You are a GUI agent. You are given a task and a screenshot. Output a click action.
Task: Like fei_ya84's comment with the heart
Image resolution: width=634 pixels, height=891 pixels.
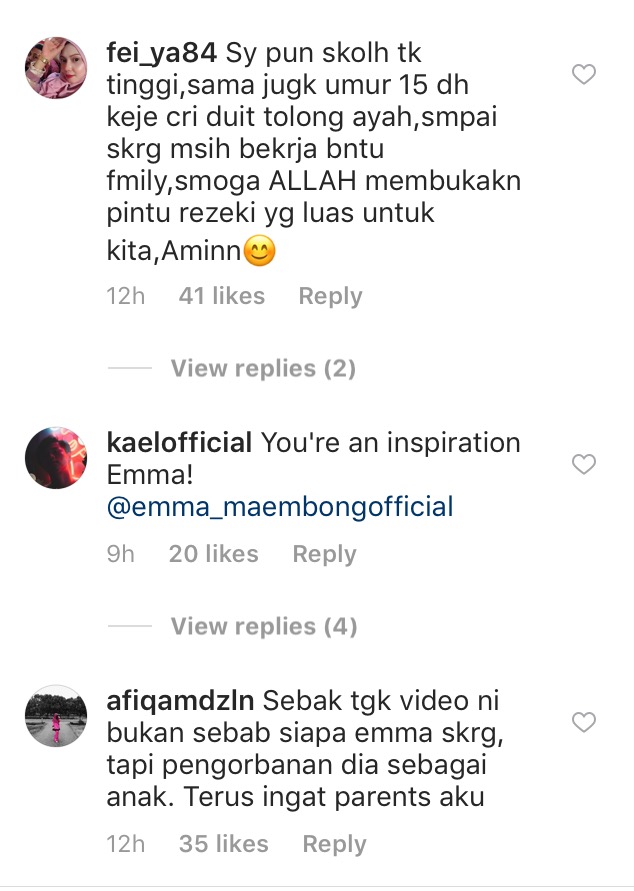(583, 74)
